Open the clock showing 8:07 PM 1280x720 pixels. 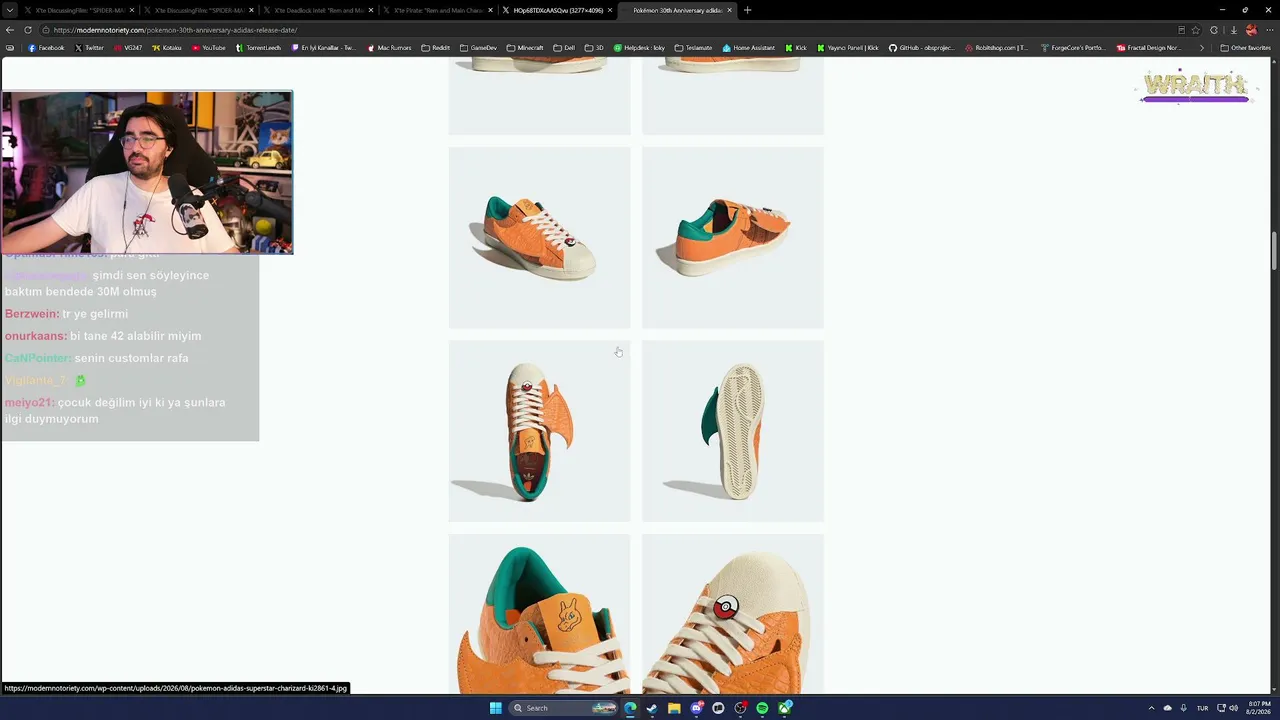tap(1258, 708)
